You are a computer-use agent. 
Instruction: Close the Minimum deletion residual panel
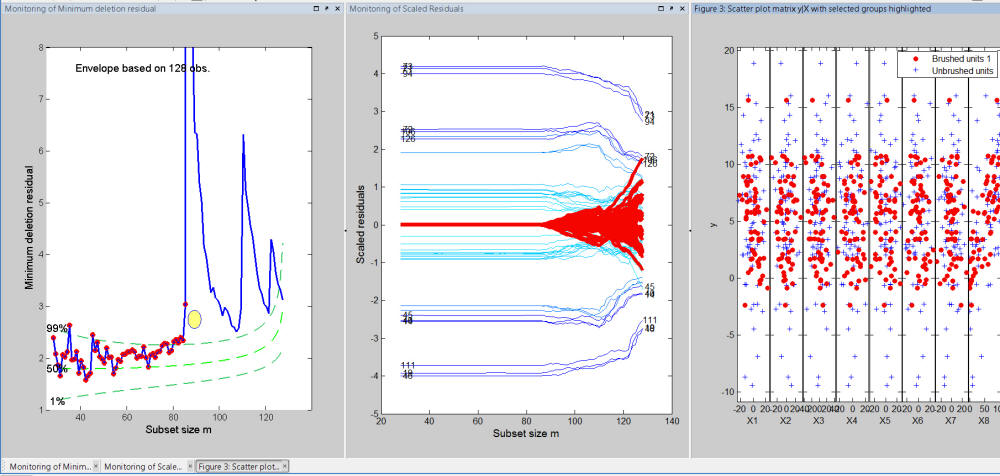337,8
